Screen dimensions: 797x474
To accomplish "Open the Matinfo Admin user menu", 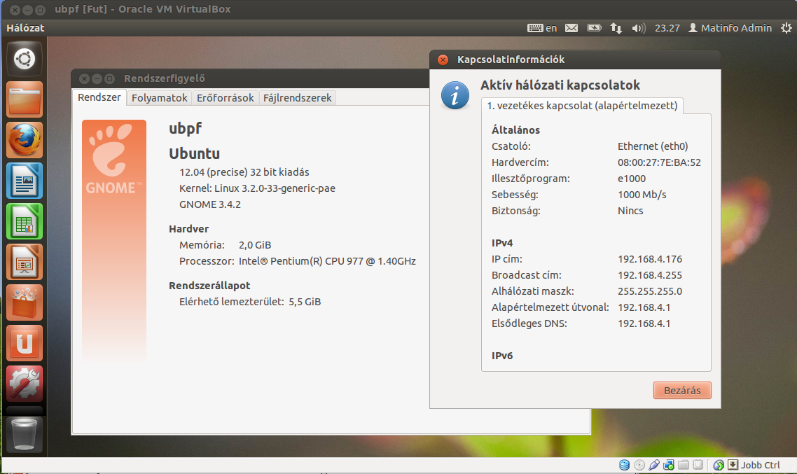I will [730, 28].
